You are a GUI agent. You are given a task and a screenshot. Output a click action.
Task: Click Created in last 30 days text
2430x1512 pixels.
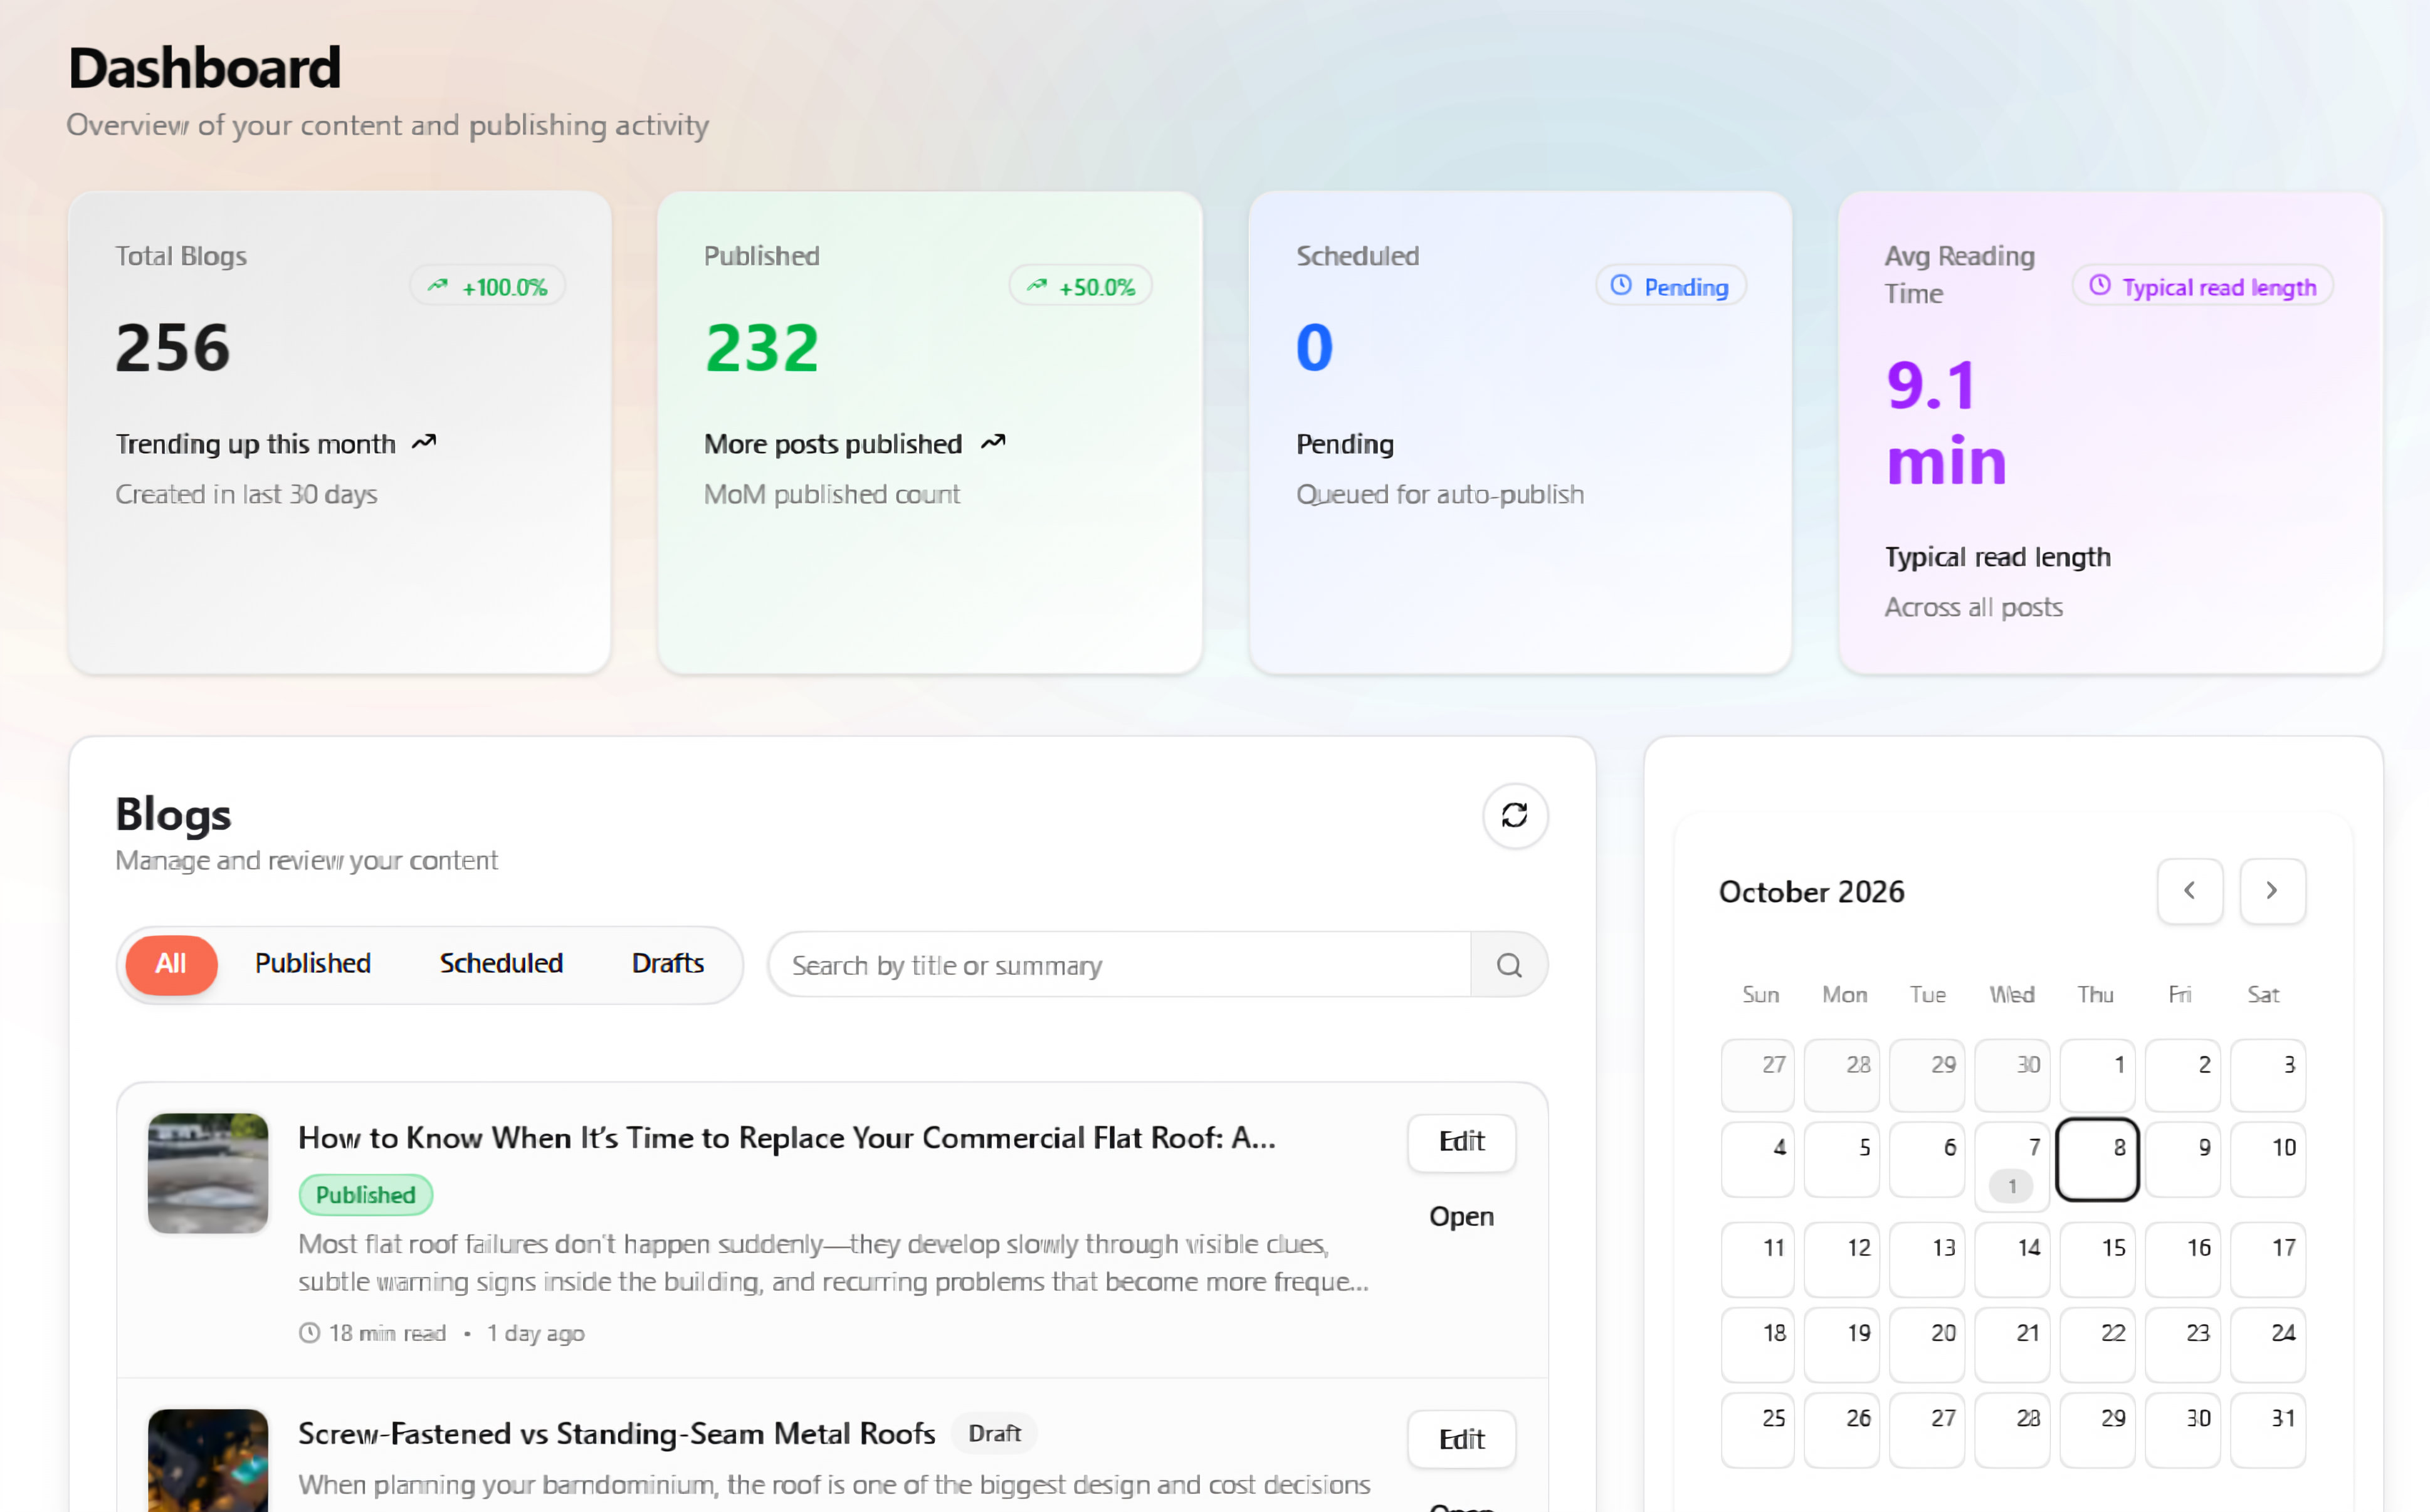click(246, 494)
